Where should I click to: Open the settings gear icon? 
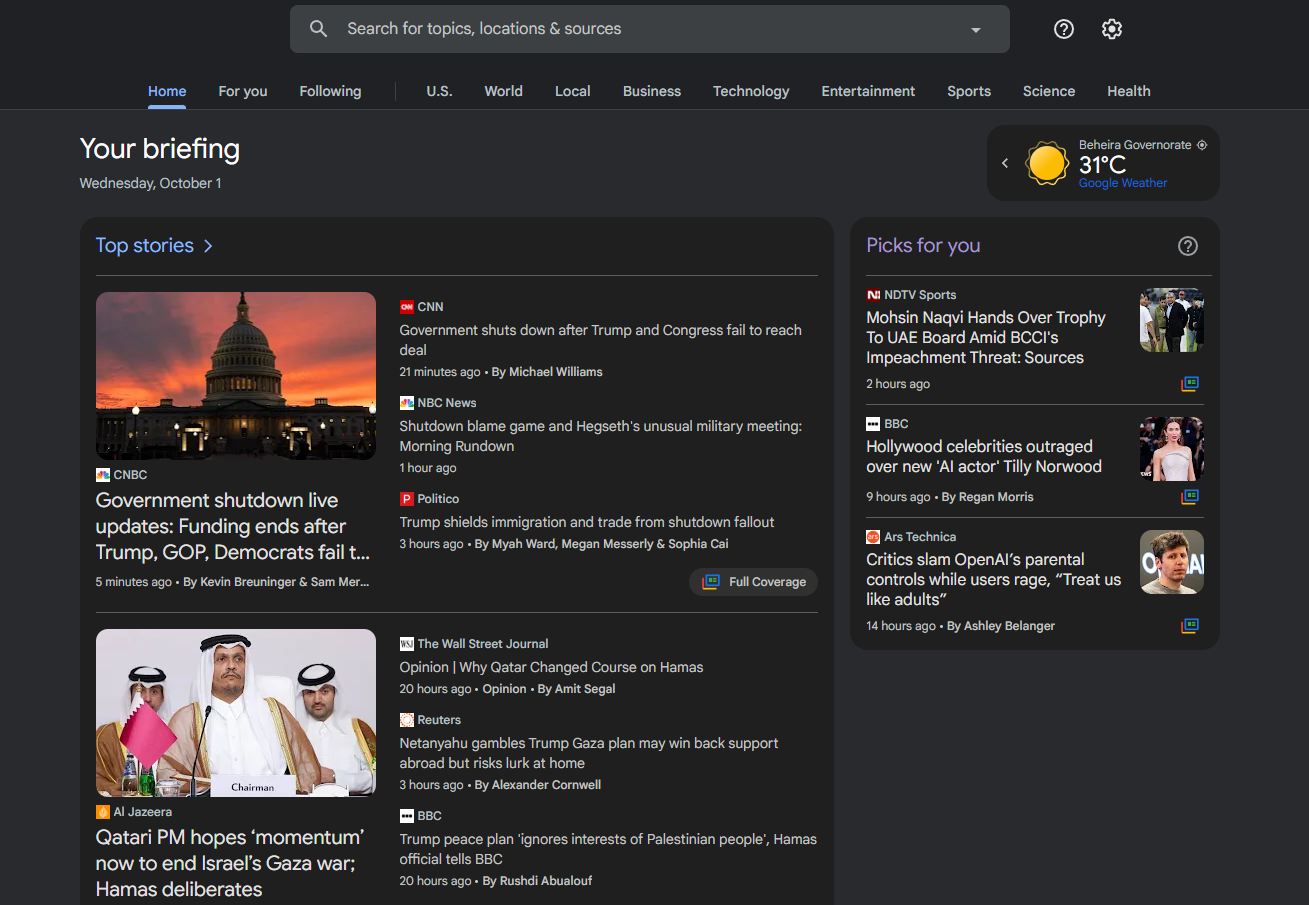point(1112,29)
